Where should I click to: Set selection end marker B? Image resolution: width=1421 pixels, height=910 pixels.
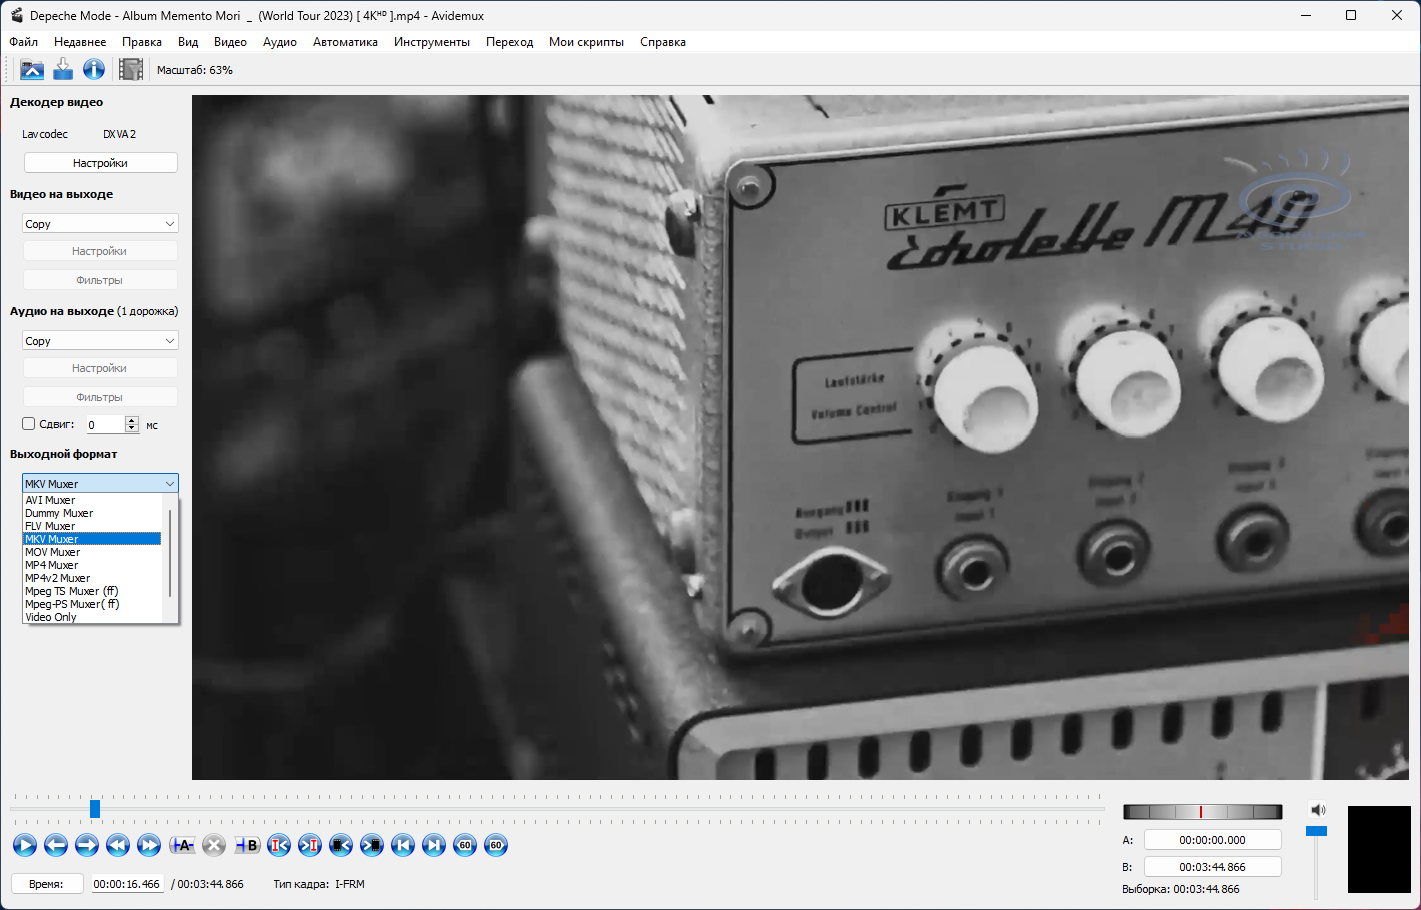pos(247,845)
